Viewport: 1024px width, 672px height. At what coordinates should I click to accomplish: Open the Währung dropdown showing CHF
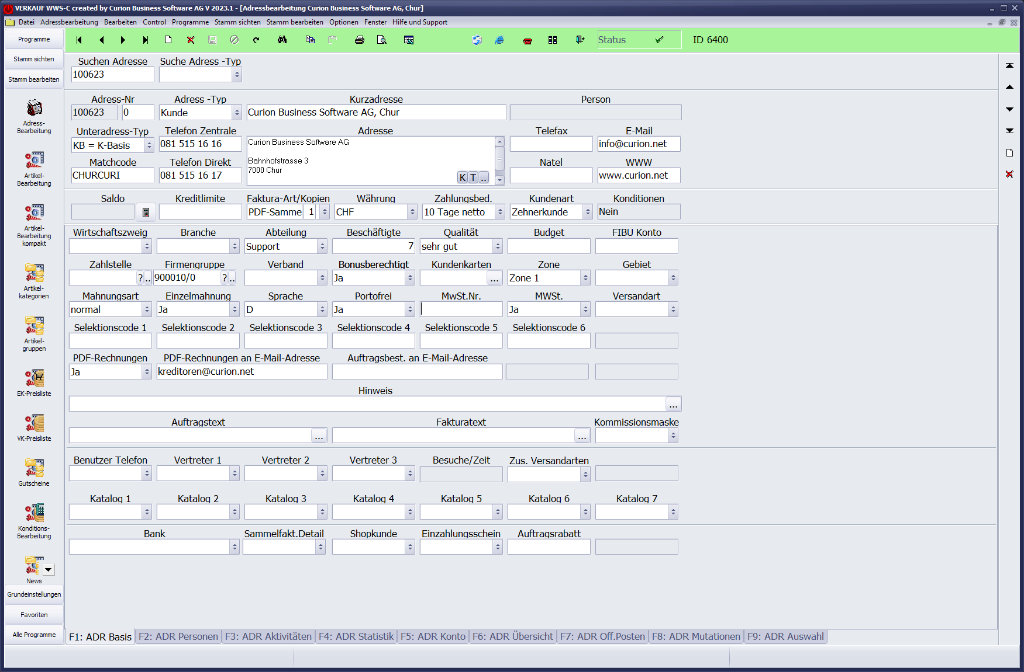[x=411, y=212]
